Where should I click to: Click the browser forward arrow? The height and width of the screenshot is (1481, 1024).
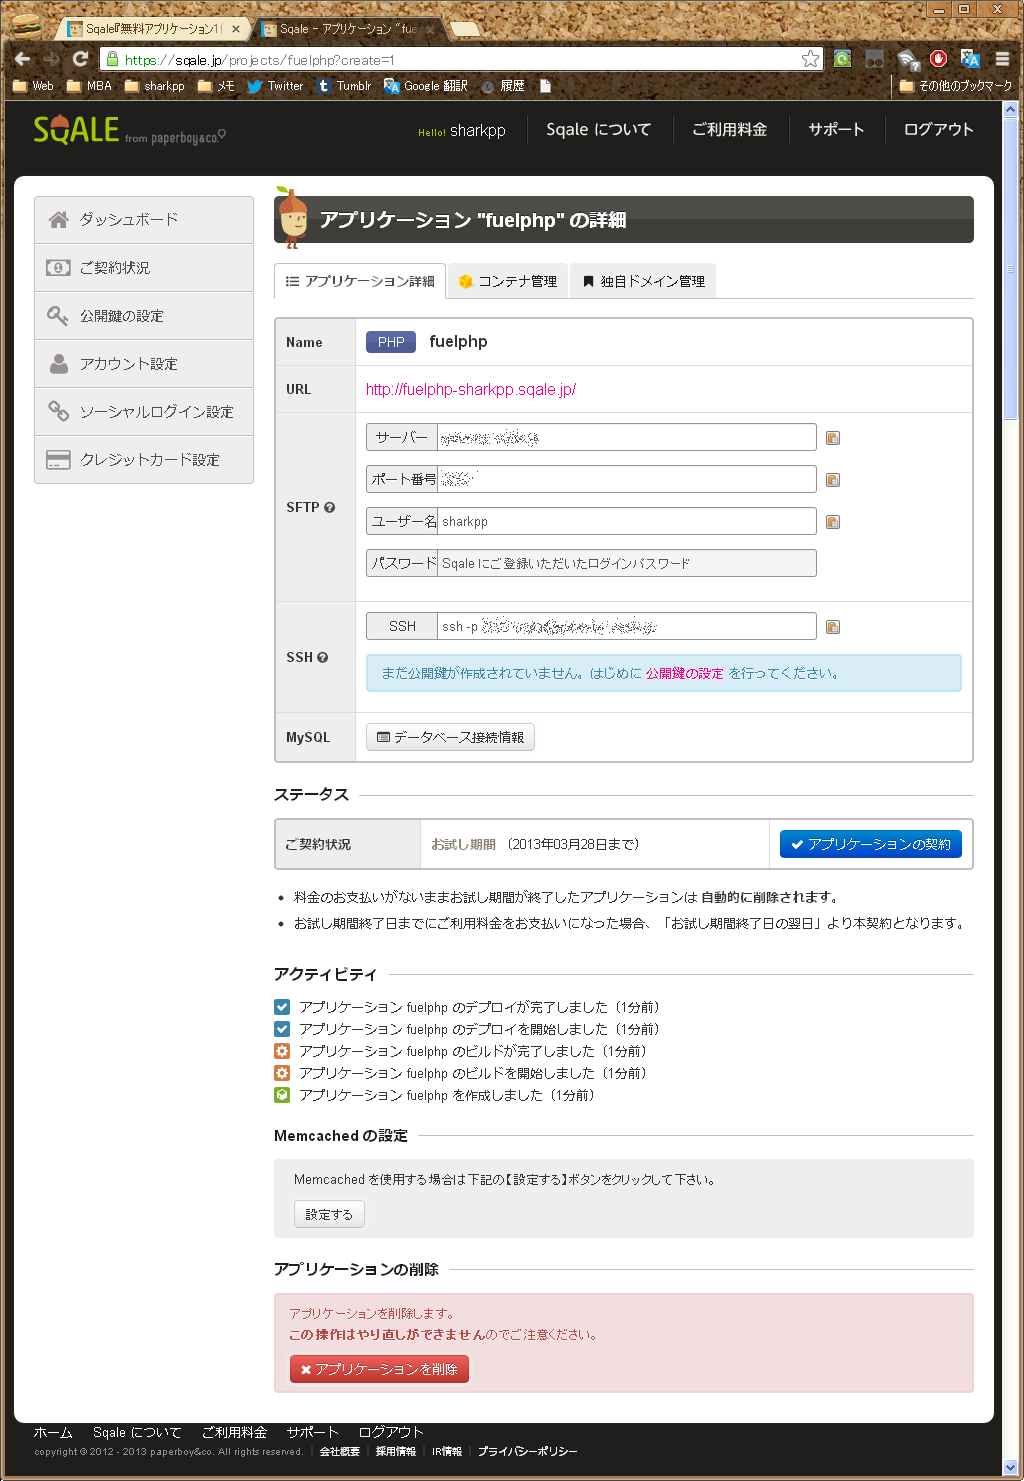[x=51, y=59]
